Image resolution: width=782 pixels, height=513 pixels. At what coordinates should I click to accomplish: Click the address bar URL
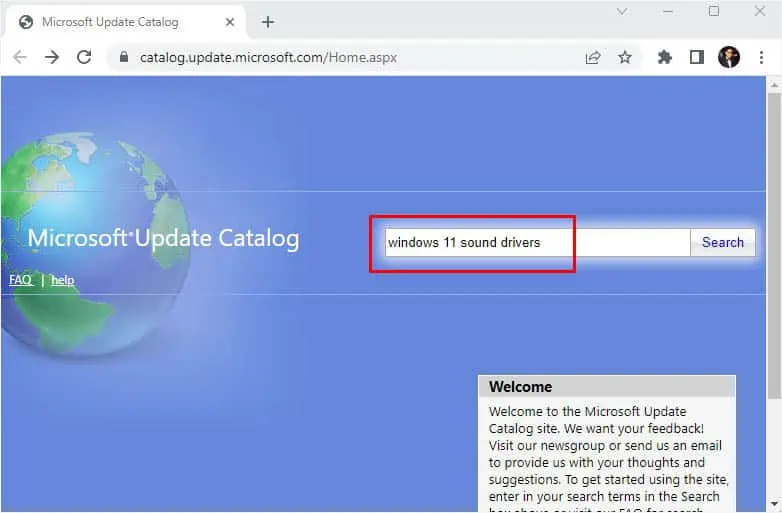point(268,57)
